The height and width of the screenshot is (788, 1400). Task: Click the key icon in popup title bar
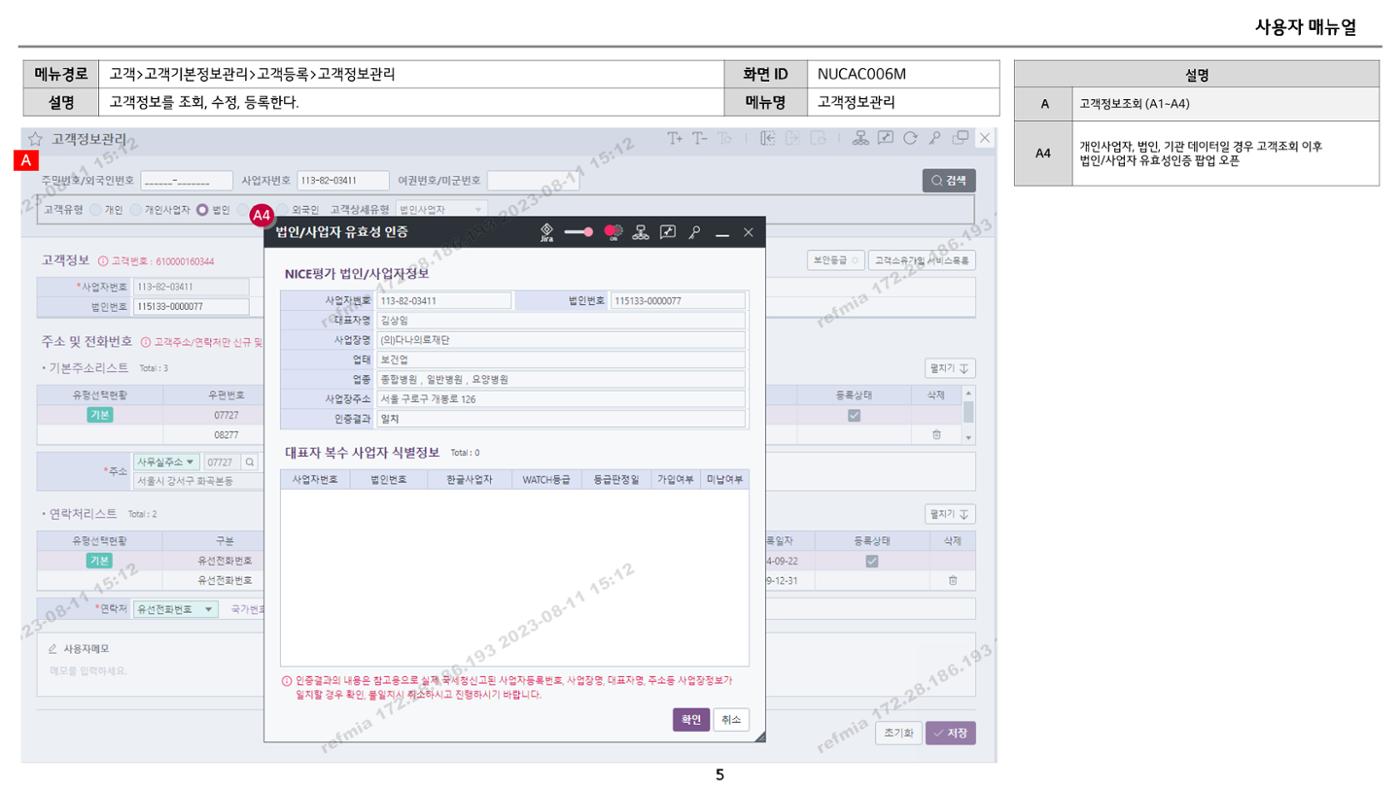click(x=694, y=232)
